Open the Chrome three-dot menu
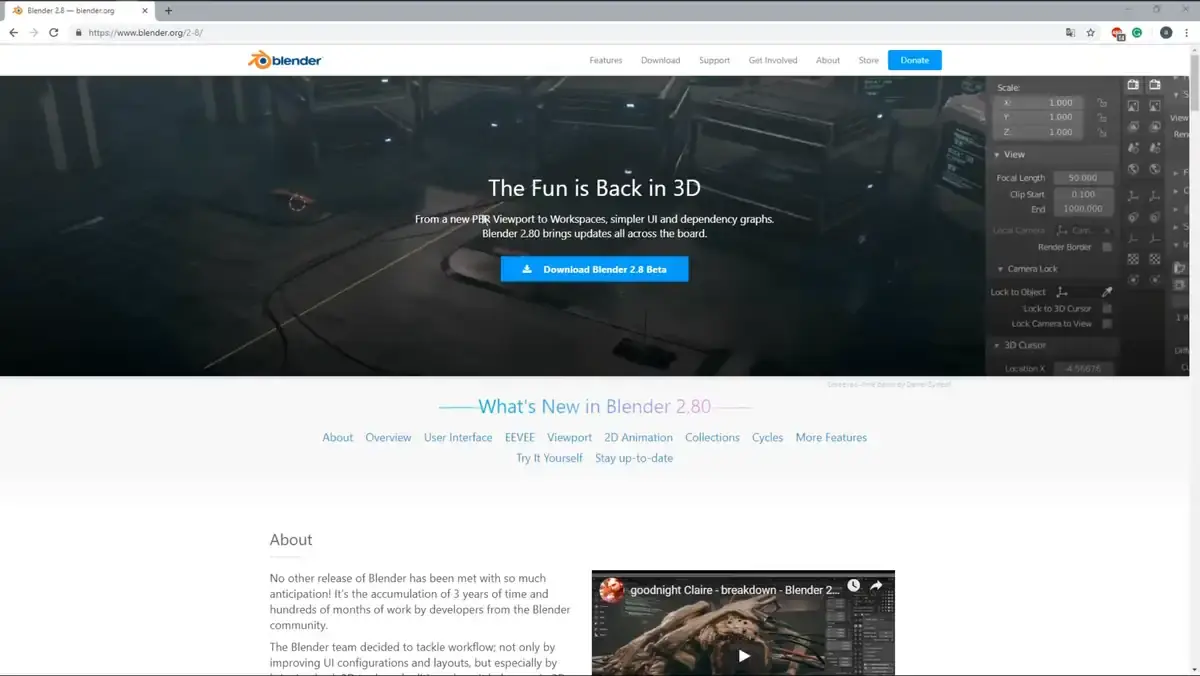Screen dimensions: 1200x676 1186,32
